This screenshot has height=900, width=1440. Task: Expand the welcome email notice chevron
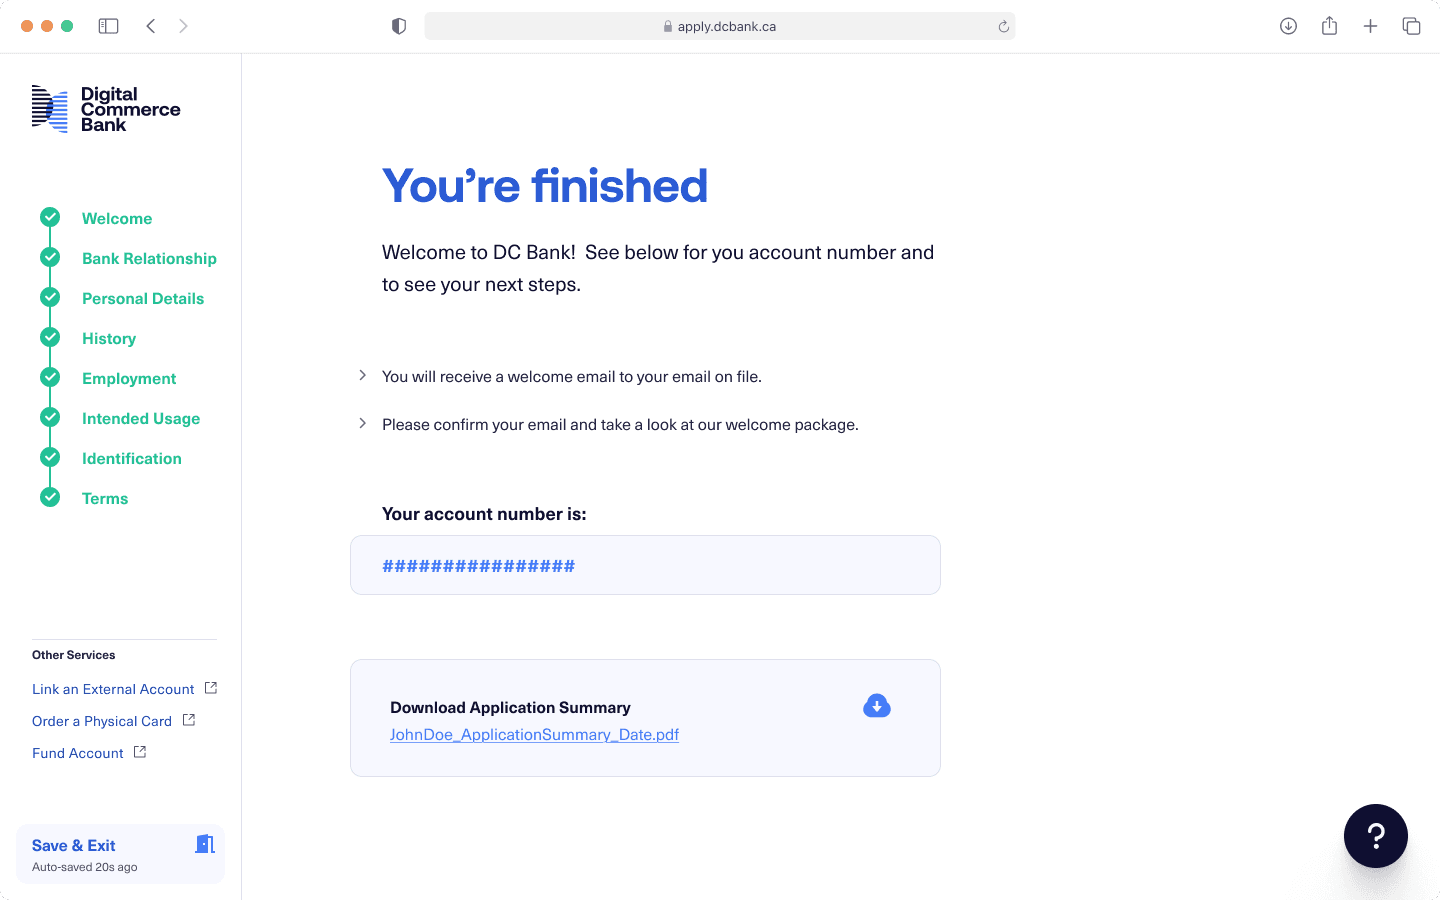[x=362, y=375]
